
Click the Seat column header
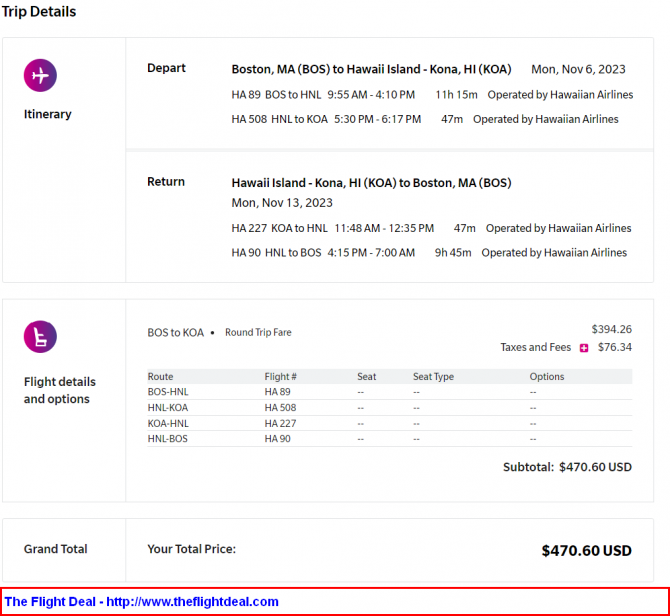click(x=367, y=377)
